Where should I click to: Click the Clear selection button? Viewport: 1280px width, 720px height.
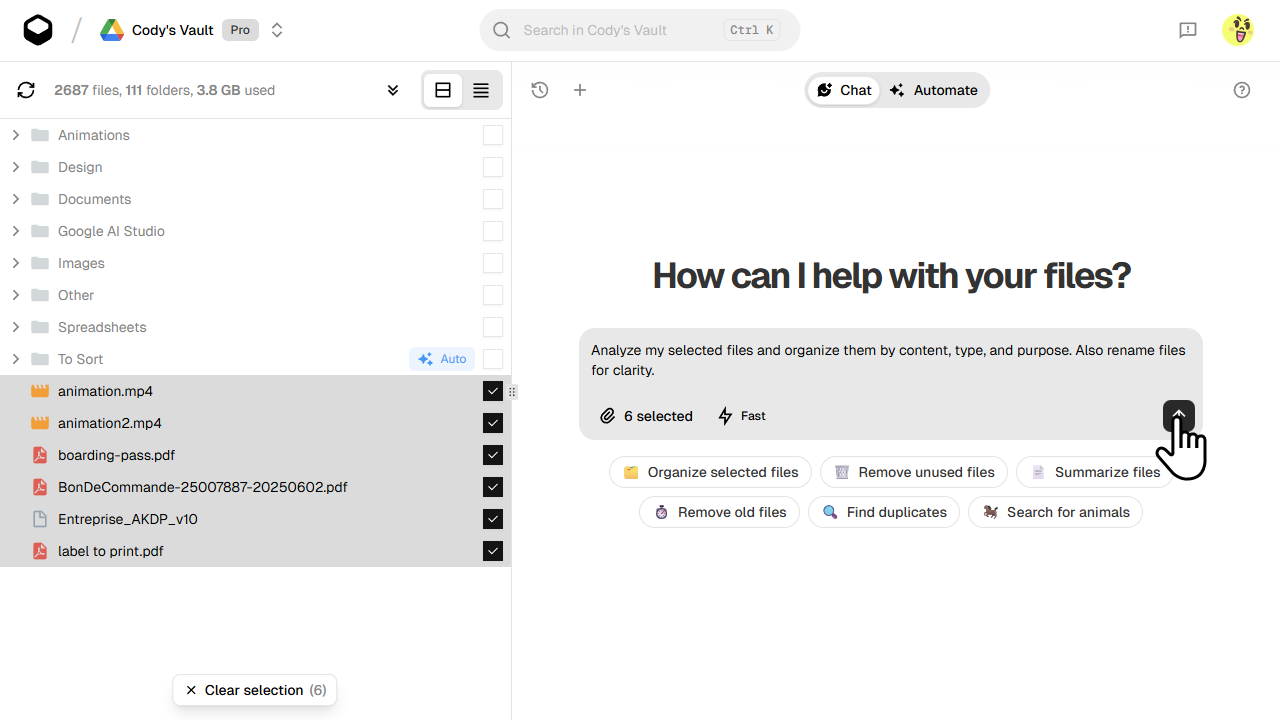coord(254,690)
